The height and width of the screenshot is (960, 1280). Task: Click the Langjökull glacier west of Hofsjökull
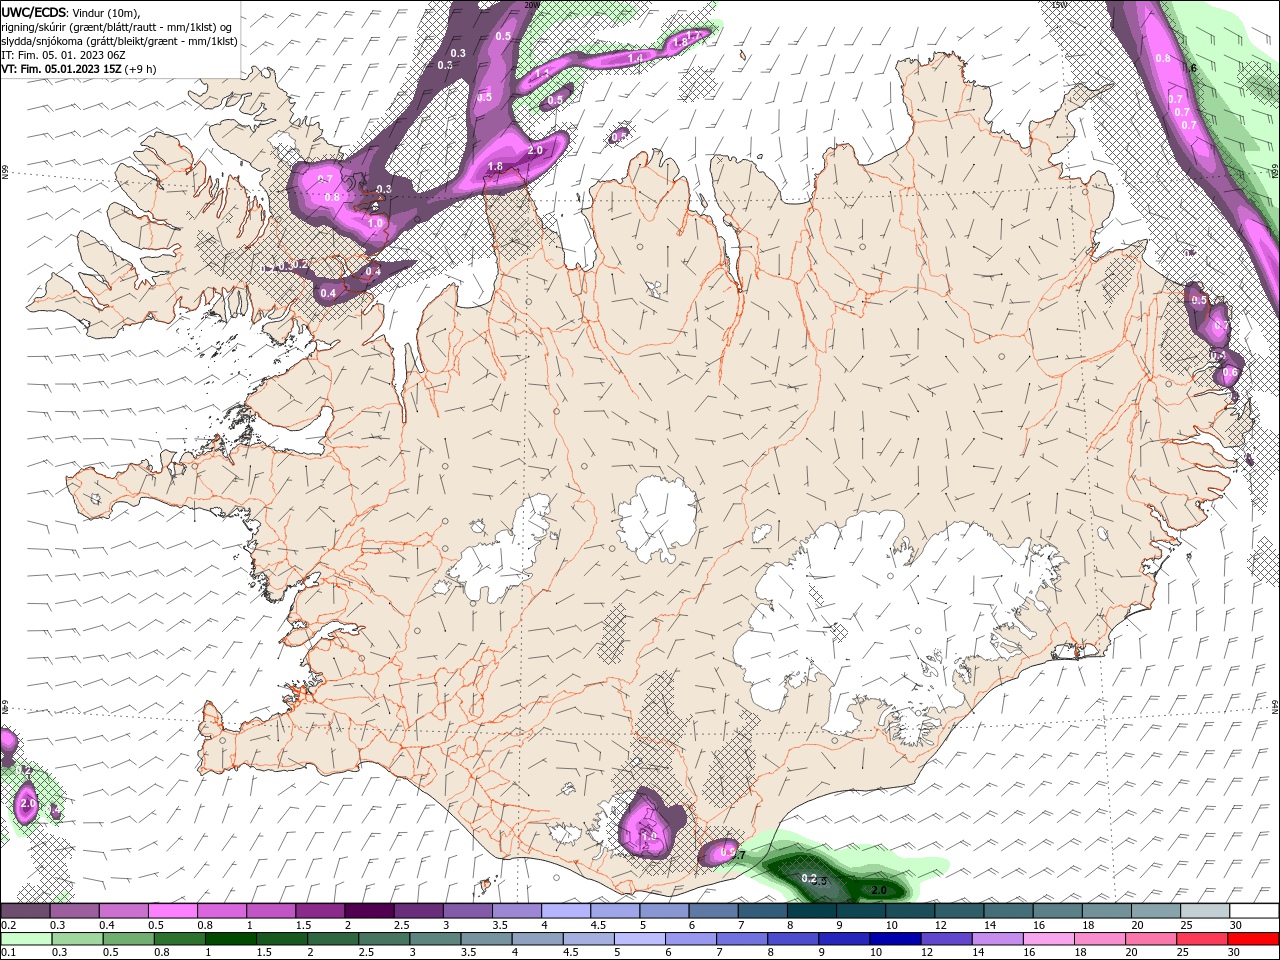click(500, 550)
